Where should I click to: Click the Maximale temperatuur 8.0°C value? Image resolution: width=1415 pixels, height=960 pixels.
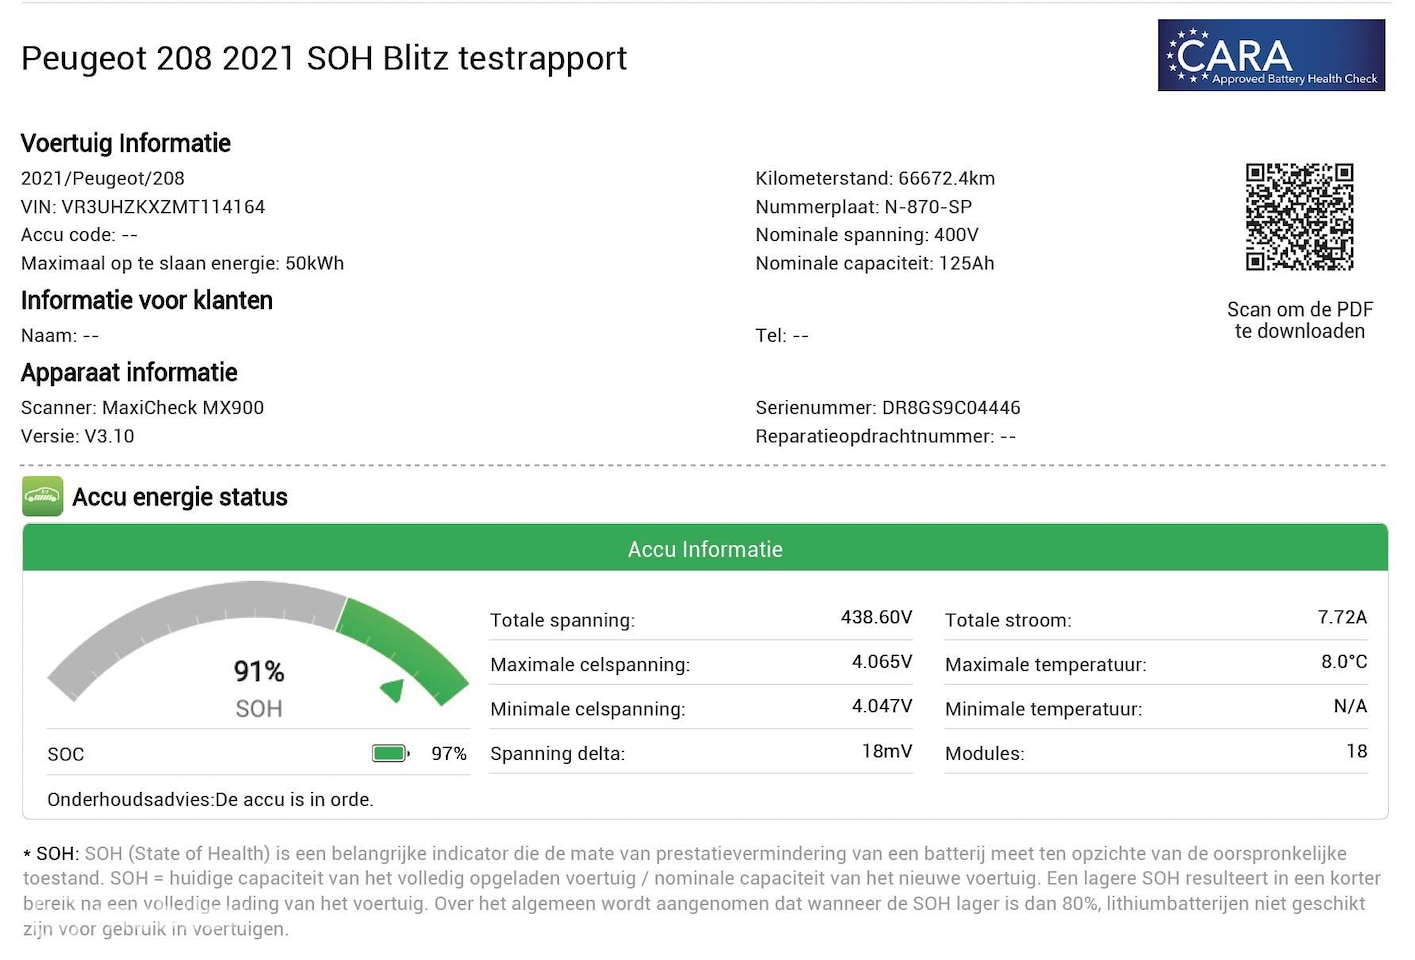(x=1343, y=662)
